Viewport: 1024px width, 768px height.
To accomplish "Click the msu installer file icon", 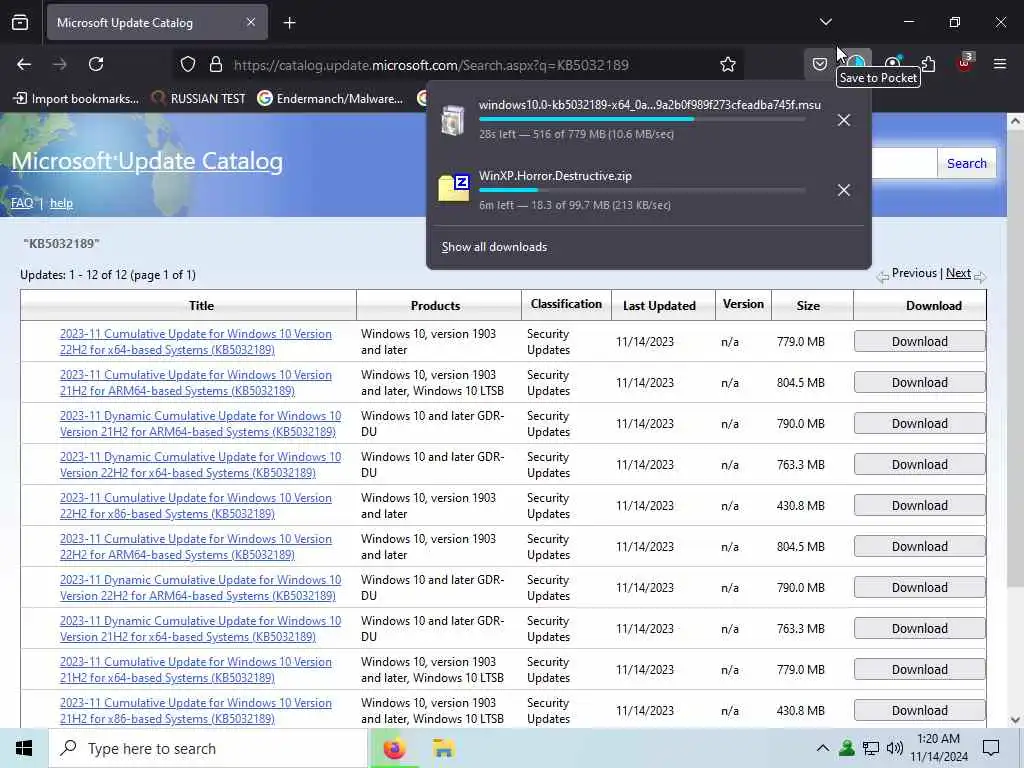I will pos(453,120).
